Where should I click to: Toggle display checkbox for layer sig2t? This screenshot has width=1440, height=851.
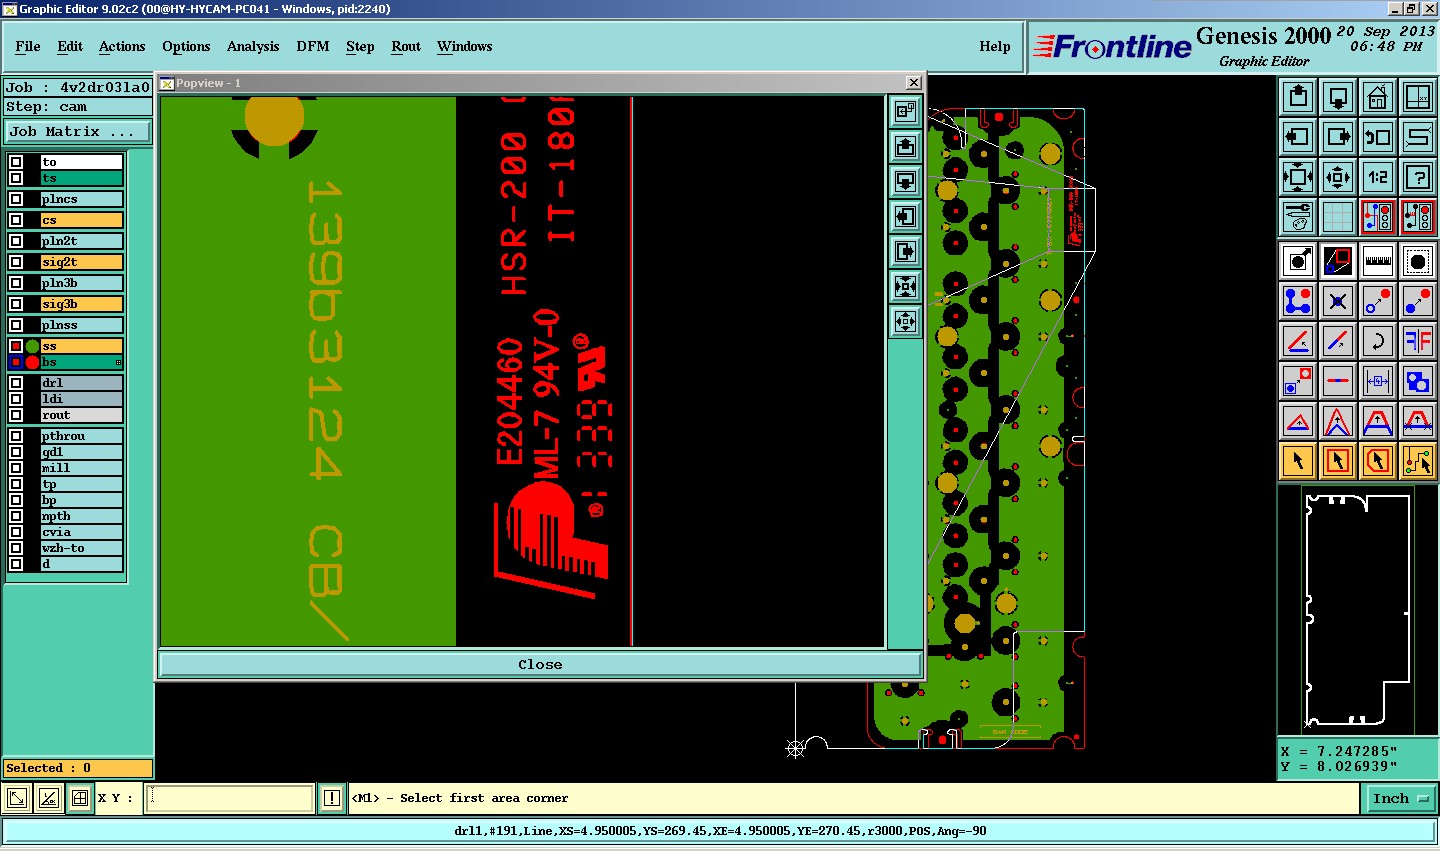[16, 262]
